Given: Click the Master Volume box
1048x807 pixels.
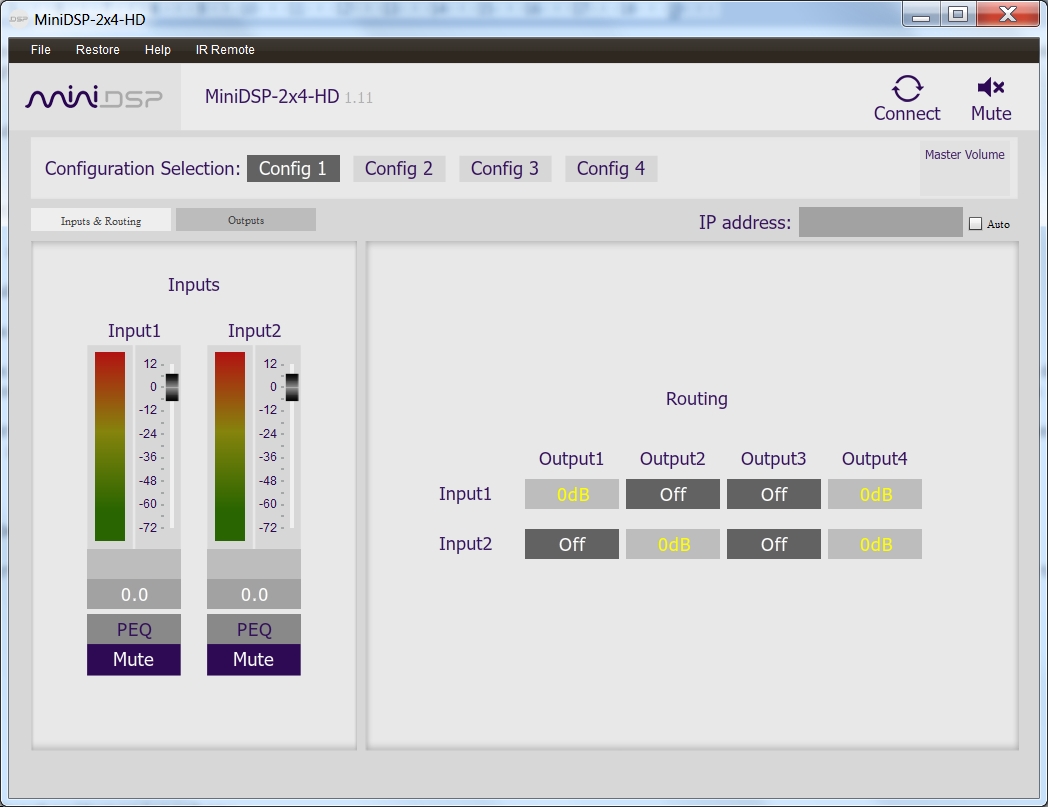Looking at the screenshot, I should point(964,168).
